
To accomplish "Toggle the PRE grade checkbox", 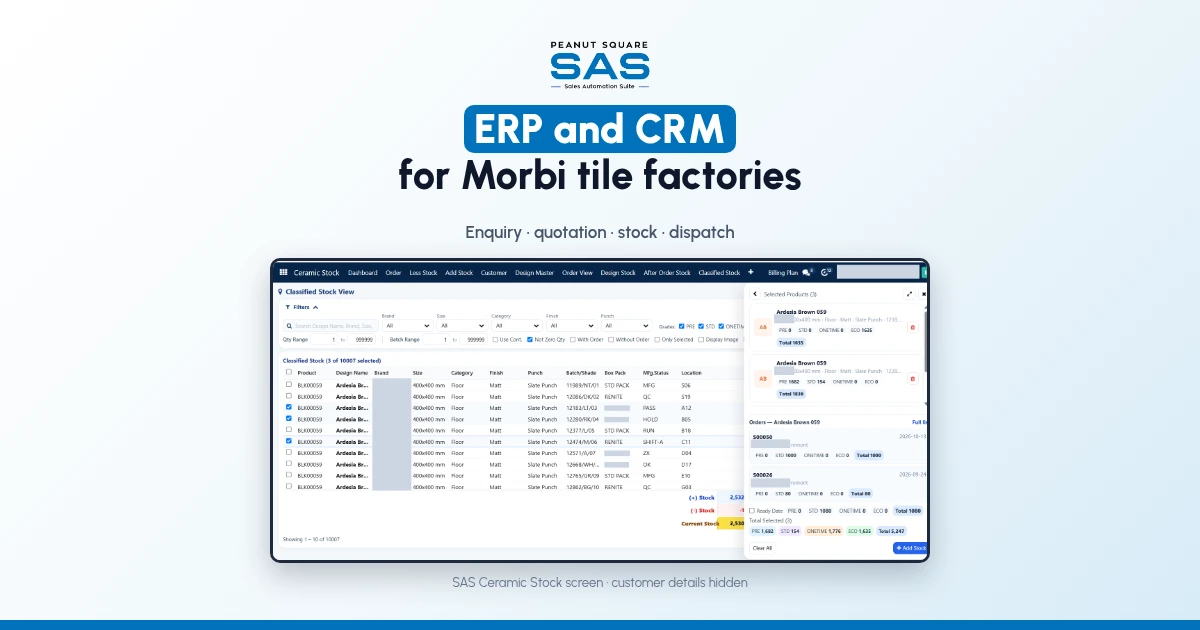I will (x=682, y=326).
